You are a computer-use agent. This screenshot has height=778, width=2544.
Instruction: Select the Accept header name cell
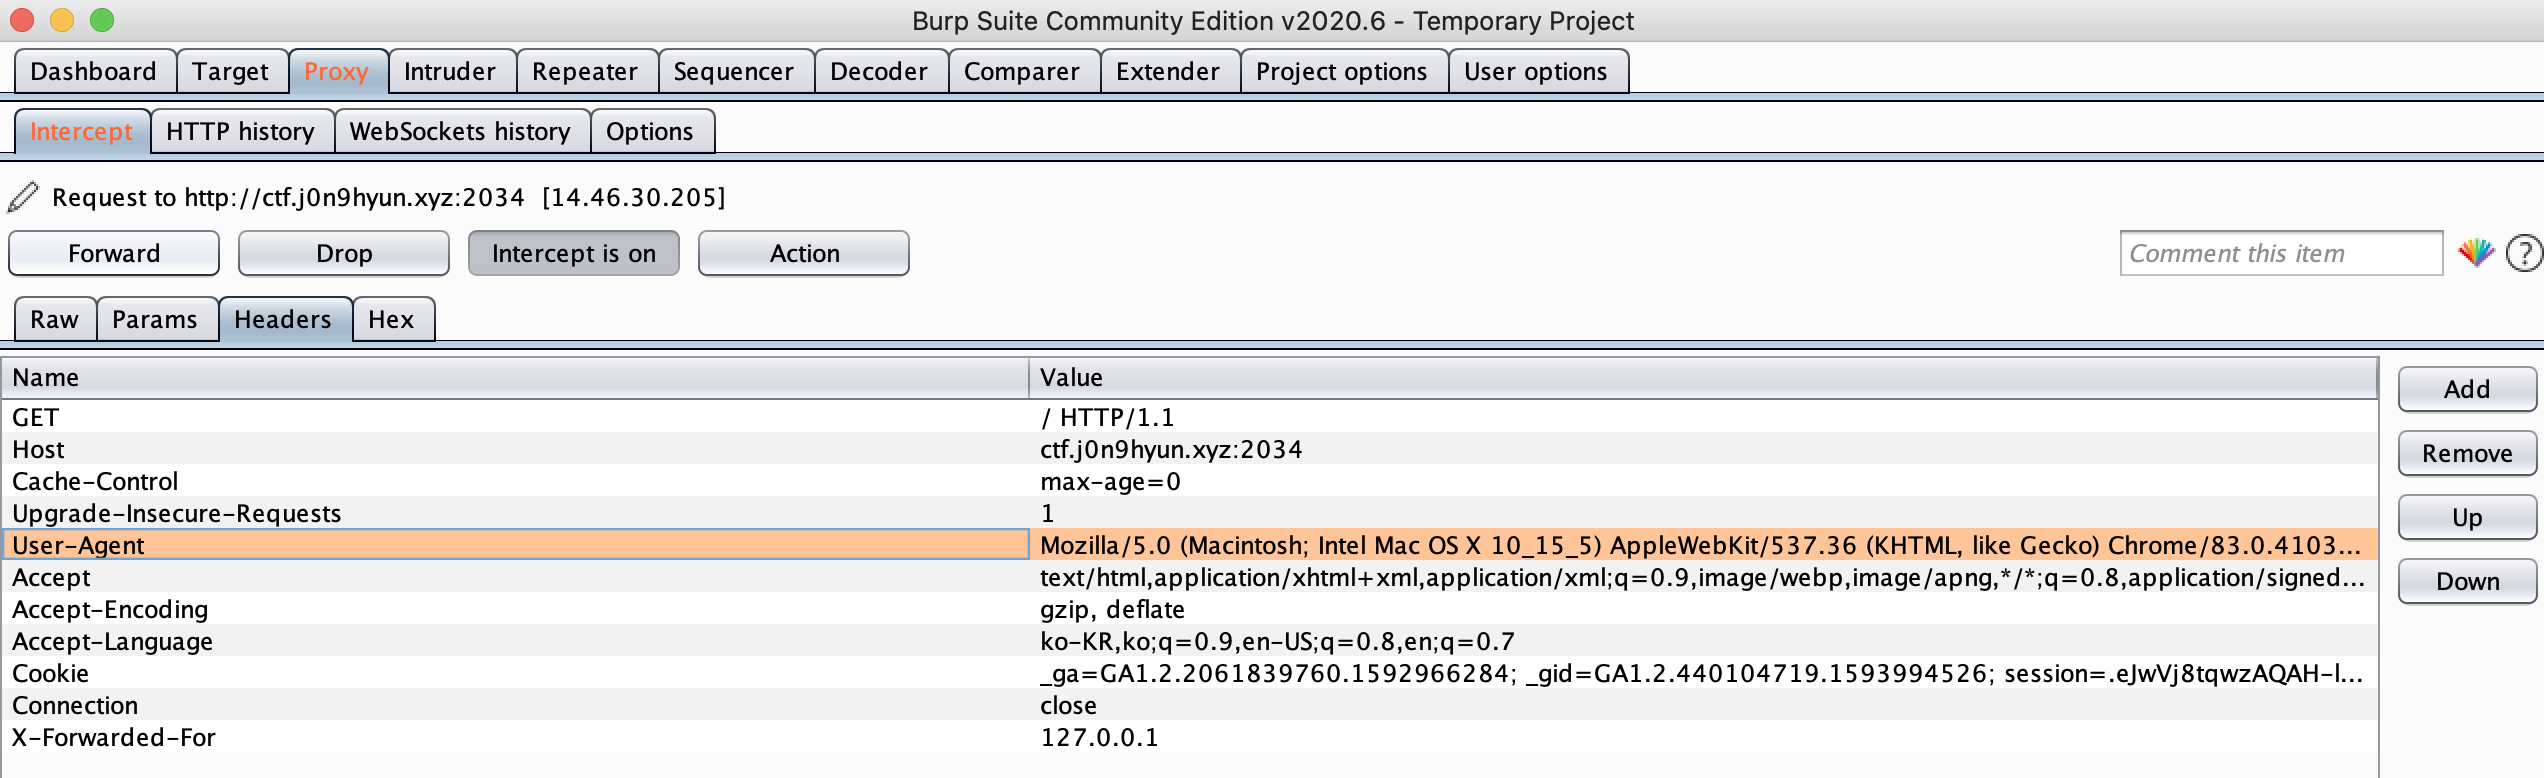[515, 577]
